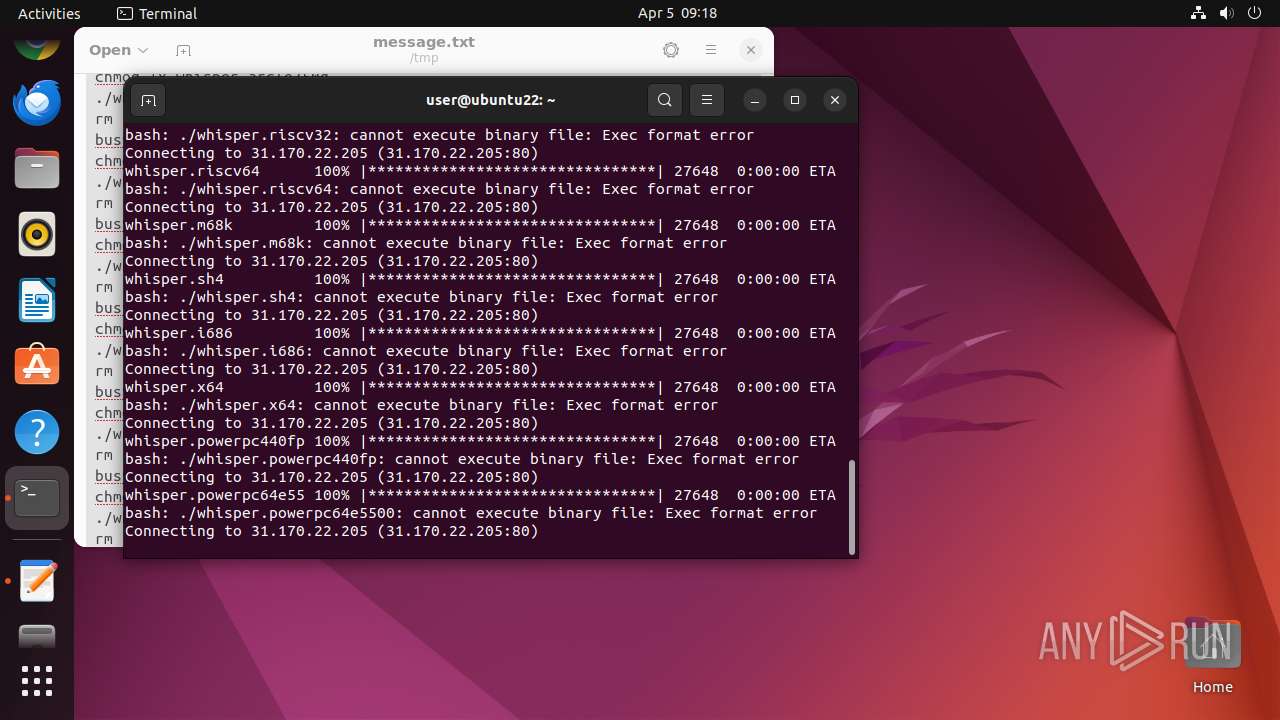Close the terminal window

click(x=835, y=100)
